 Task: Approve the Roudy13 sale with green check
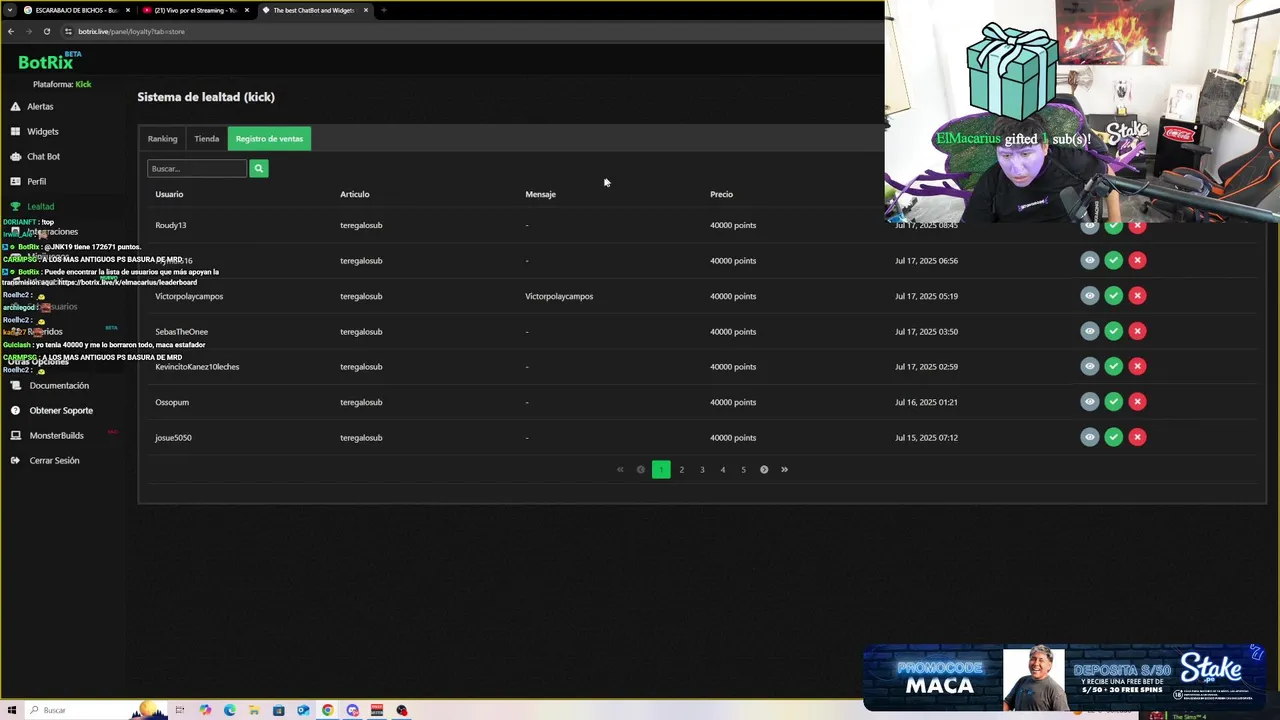[1113, 225]
